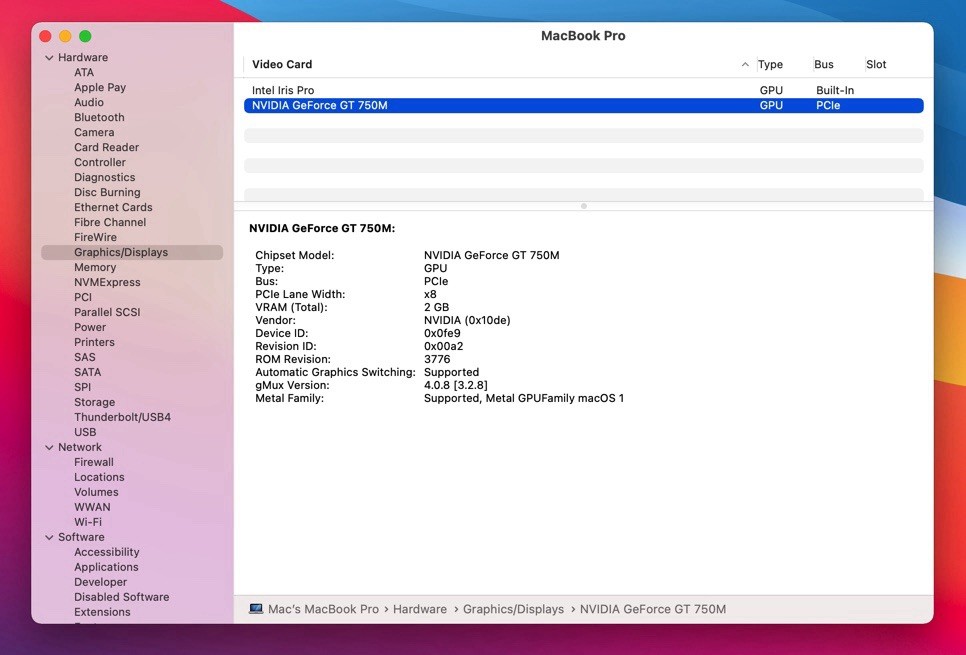The image size is (966, 655).
Task: Select USB under Hardware
Action: tap(85, 432)
